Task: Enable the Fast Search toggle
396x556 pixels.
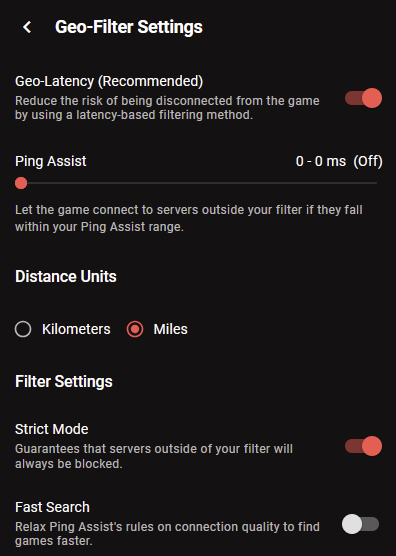Action: [361, 524]
